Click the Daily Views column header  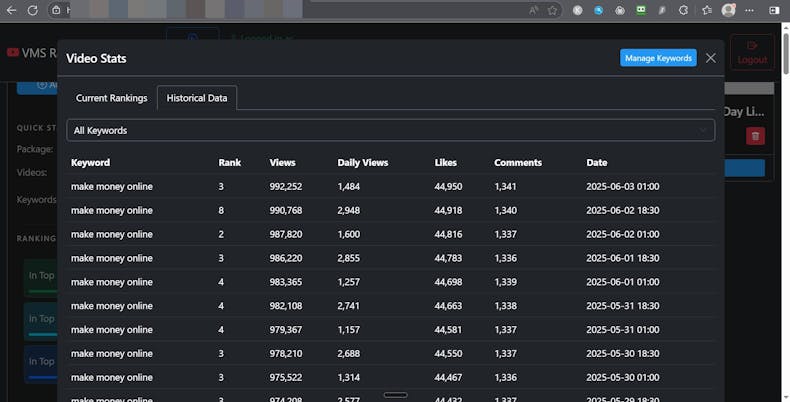362,162
